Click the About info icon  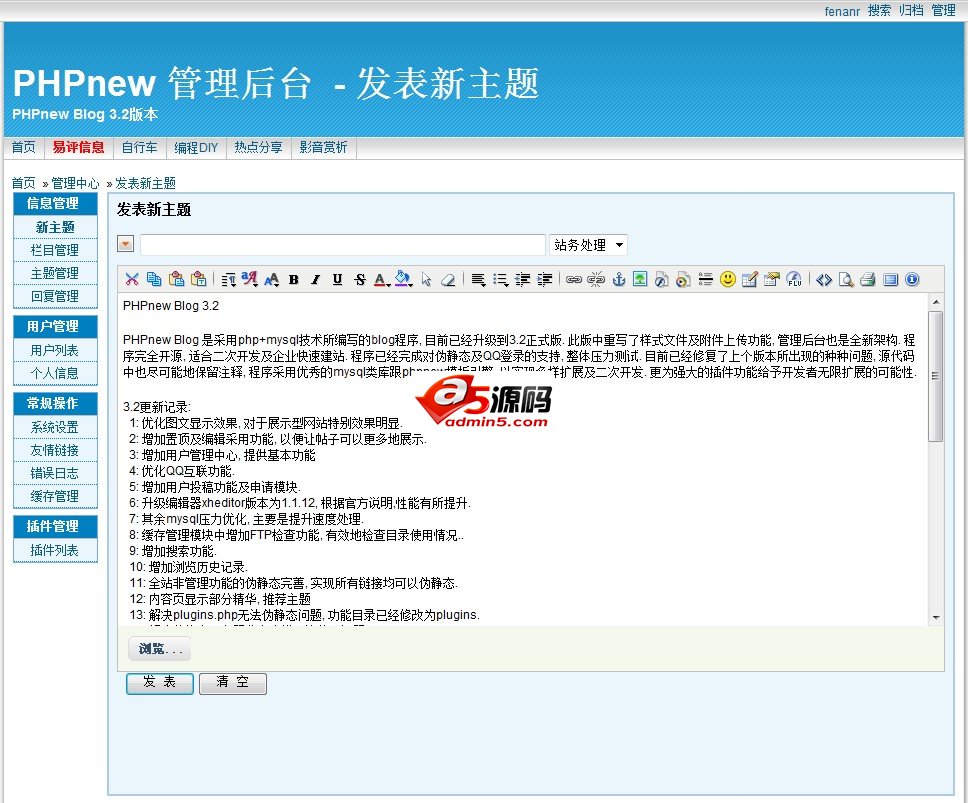(912, 280)
